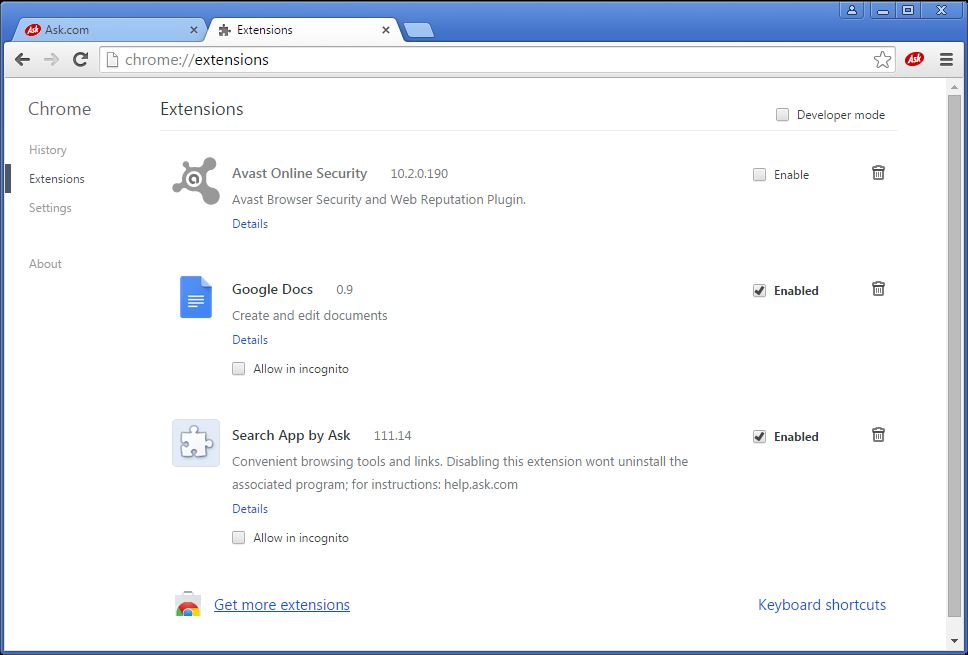Screen dimensions: 968x655
Task: Open the Get more extensions link
Action: point(282,605)
